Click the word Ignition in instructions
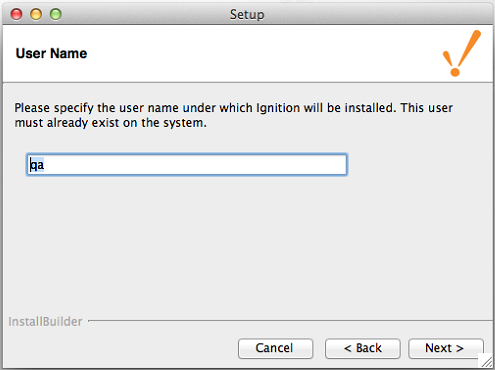Viewport: 495px width, 370px height. click(x=278, y=108)
